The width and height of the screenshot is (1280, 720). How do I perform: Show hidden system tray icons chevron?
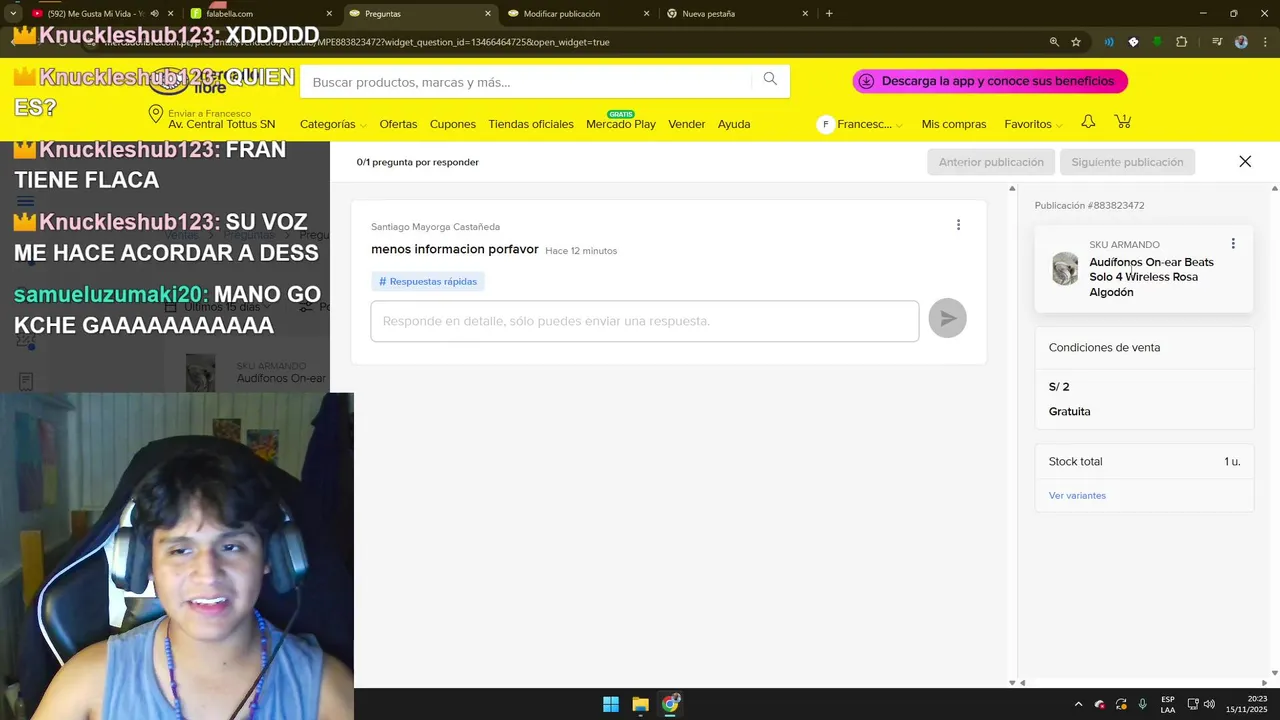(x=1078, y=704)
